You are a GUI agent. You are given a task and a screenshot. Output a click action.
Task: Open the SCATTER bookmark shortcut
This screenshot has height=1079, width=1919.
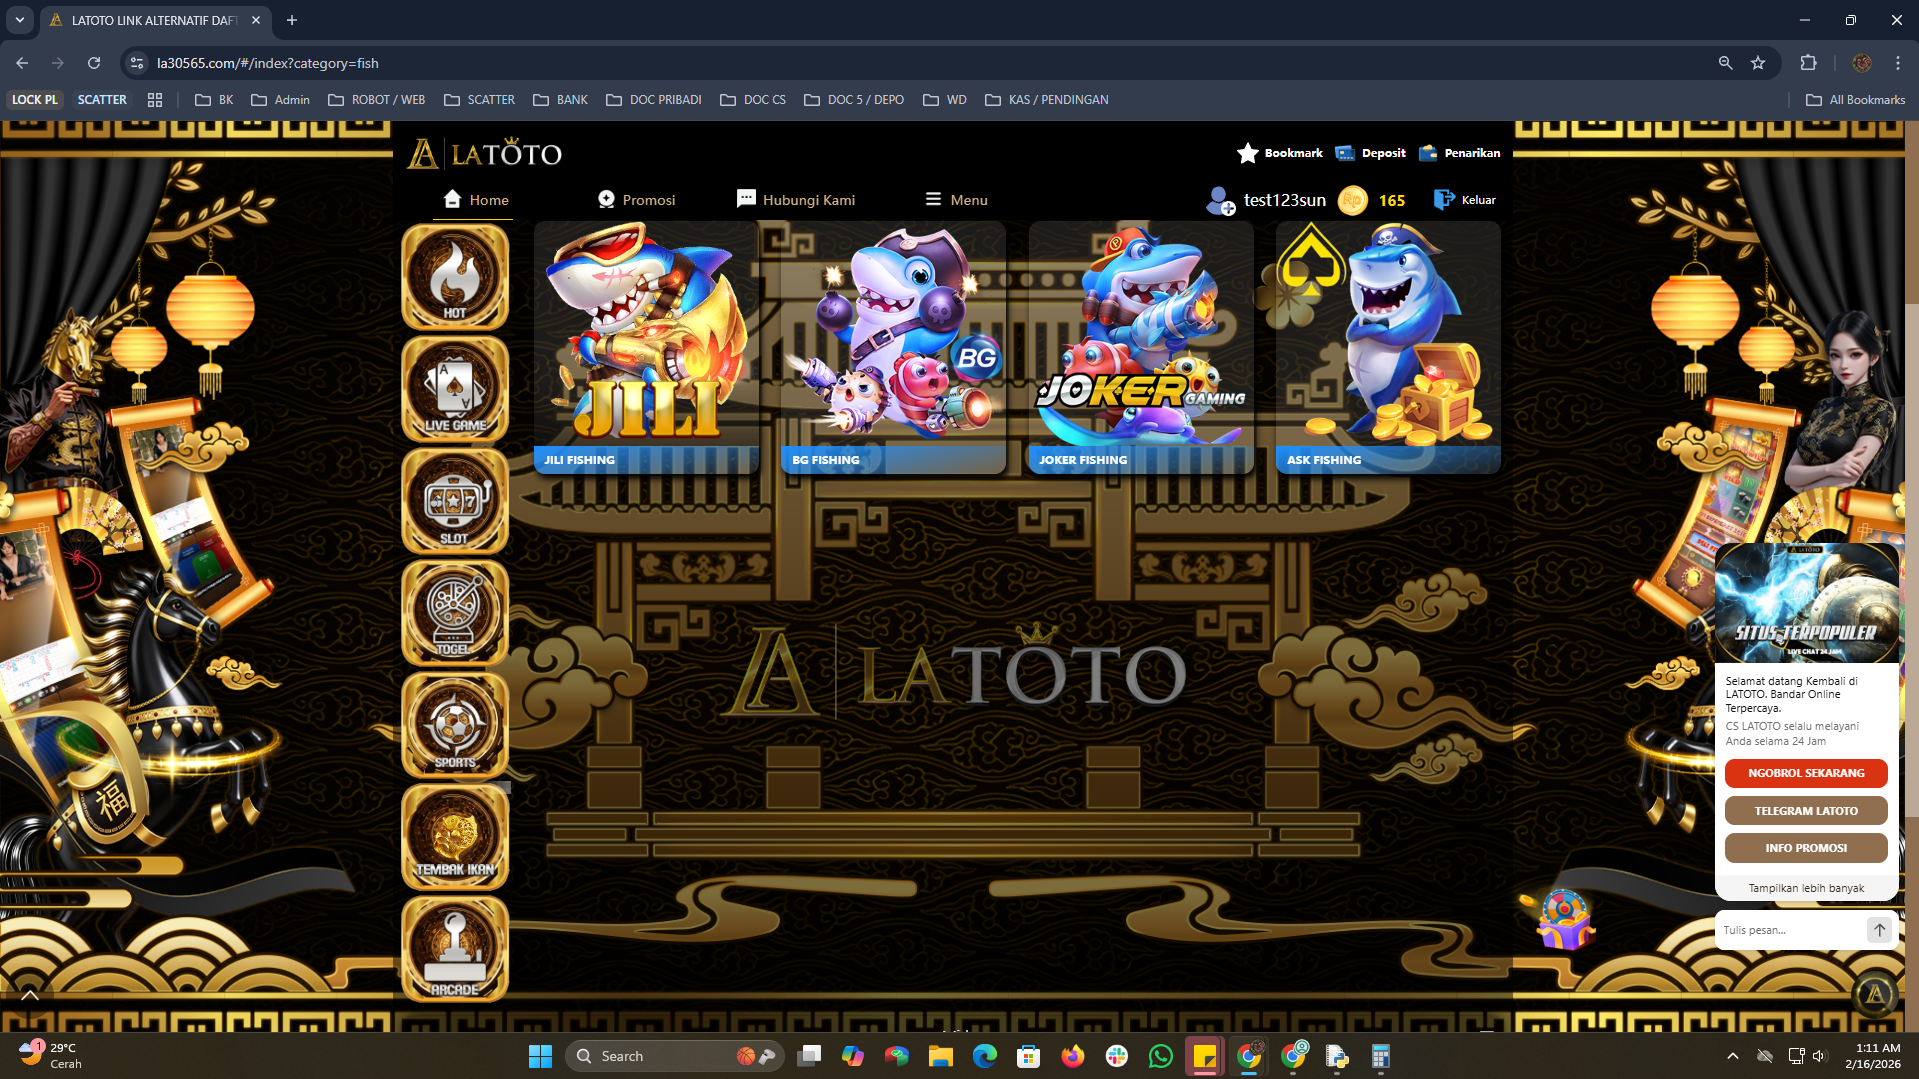(x=102, y=100)
